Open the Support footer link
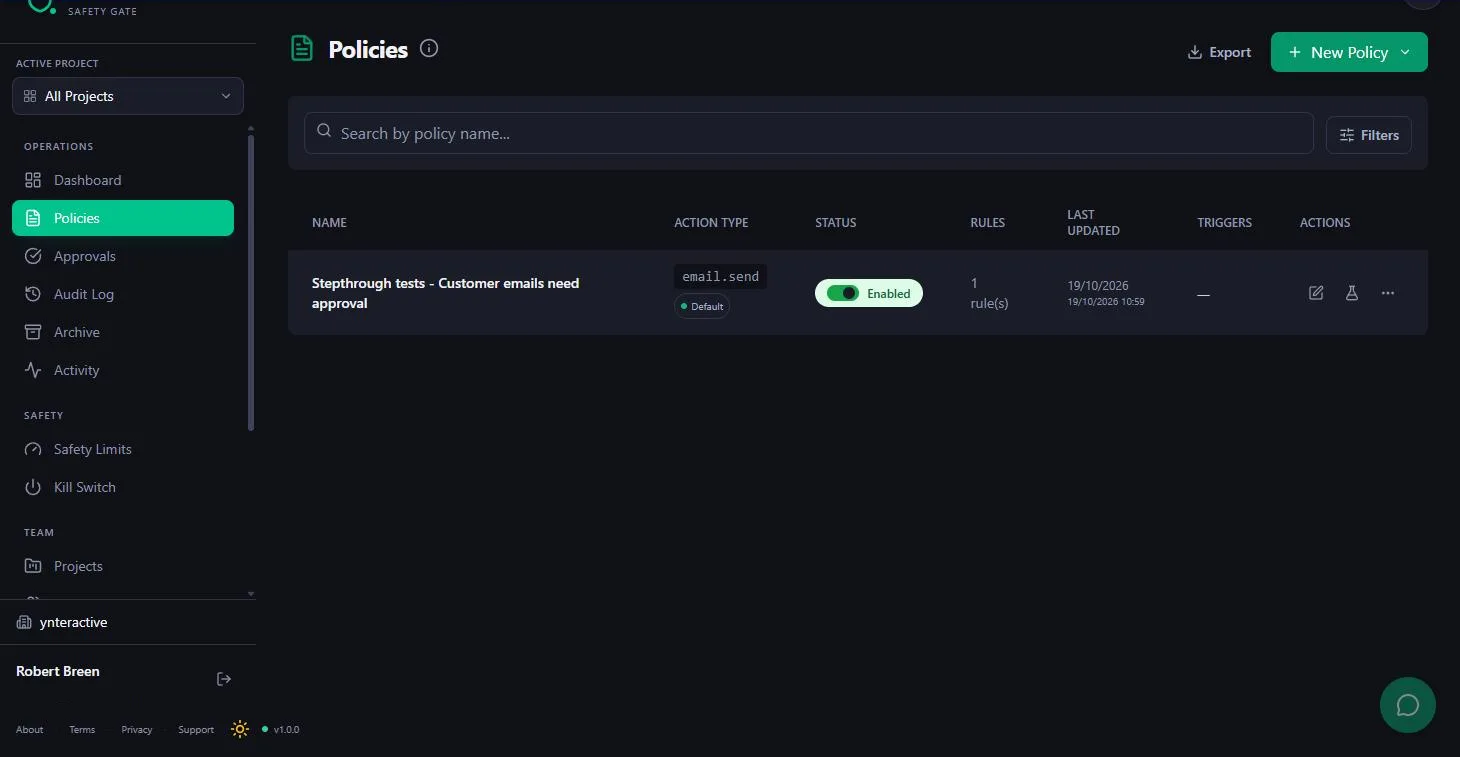The width and height of the screenshot is (1460, 757). click(196, 730)
